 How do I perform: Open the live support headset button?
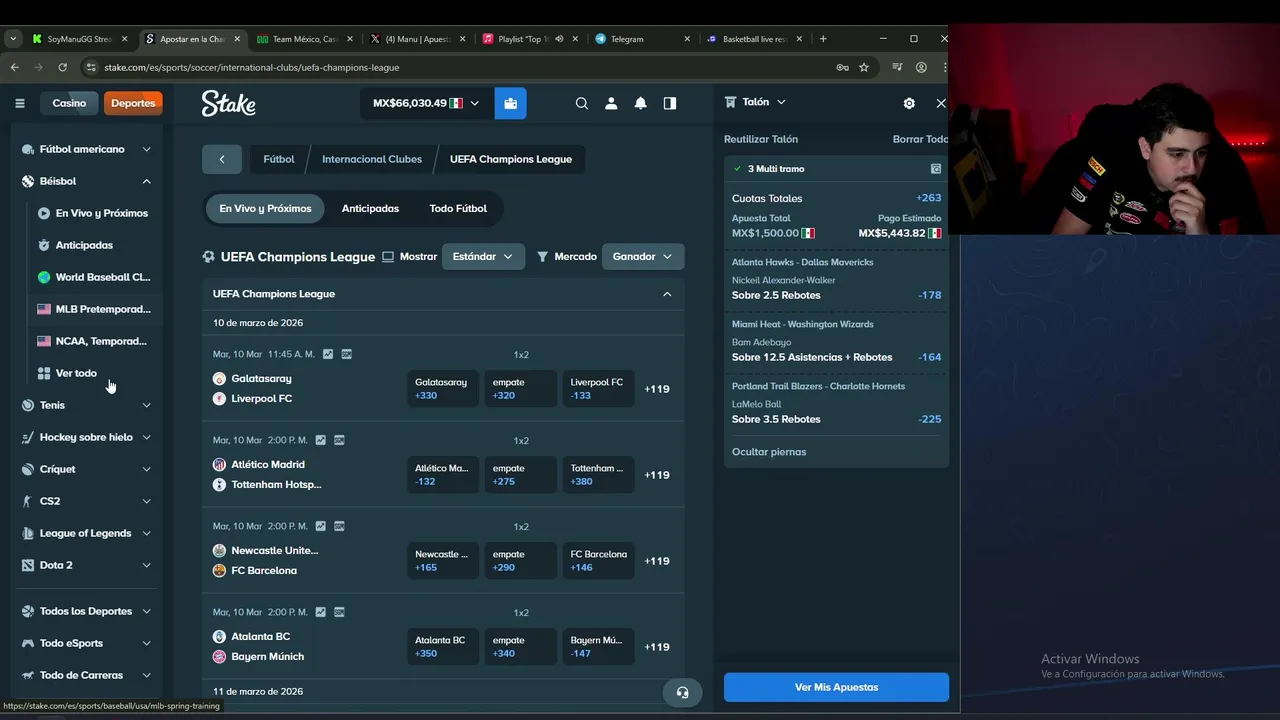(x=682, y=692)
